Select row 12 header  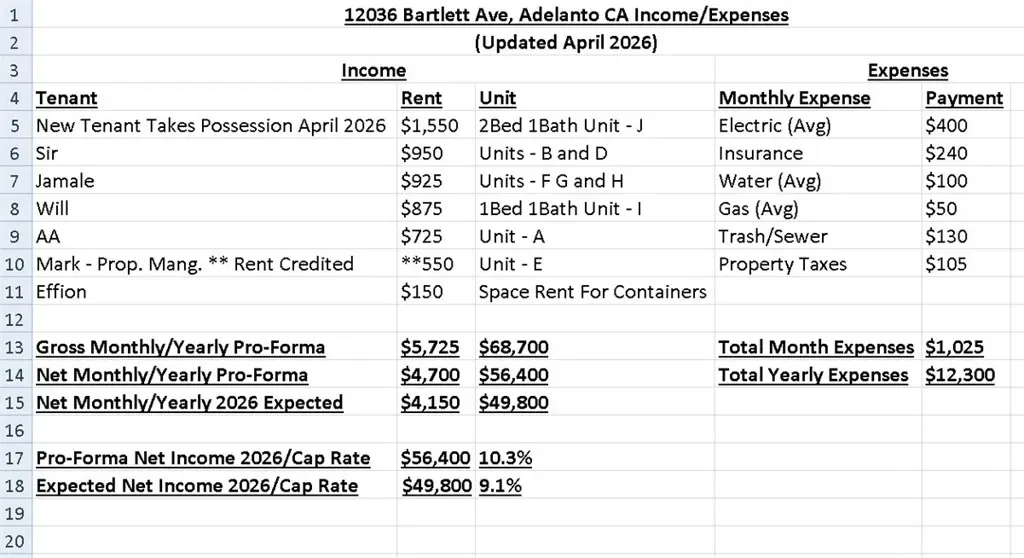pyautogui.click(x=14, y=320)
